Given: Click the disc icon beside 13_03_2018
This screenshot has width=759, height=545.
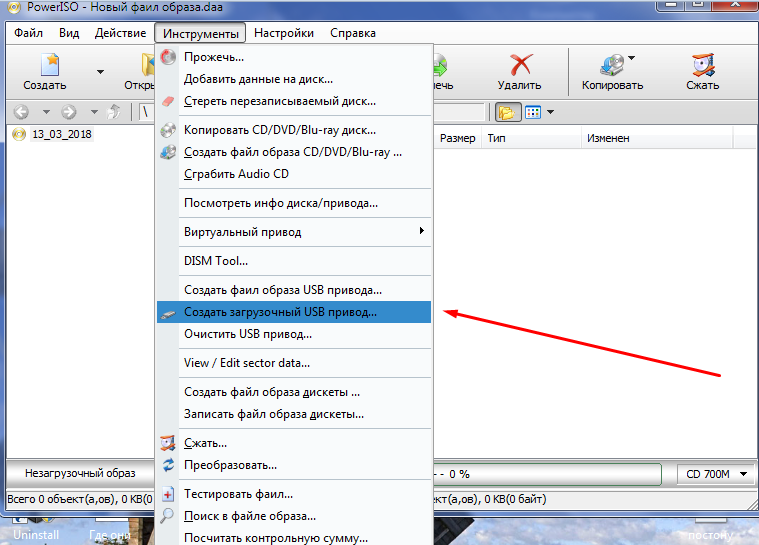Looking at the screenshot, I should pos(19,134).
